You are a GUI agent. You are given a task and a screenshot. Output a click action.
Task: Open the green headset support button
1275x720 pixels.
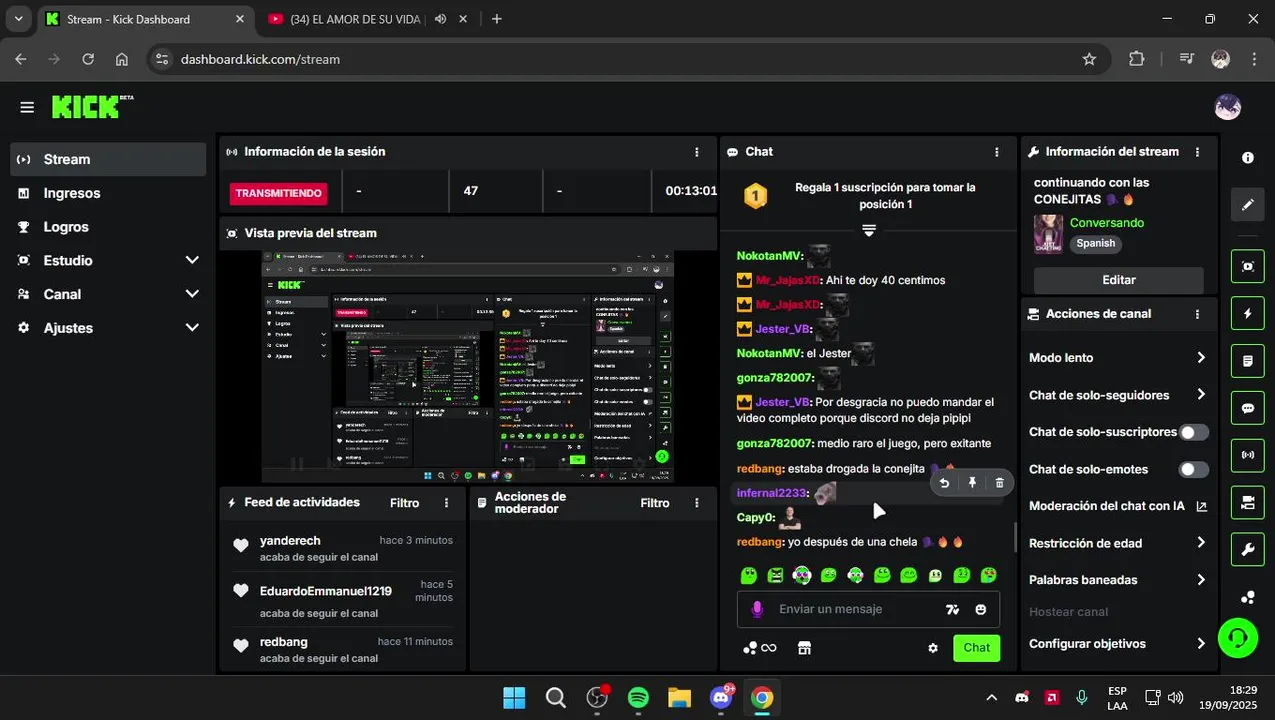pyautogui.click(x=1237, y=637)
